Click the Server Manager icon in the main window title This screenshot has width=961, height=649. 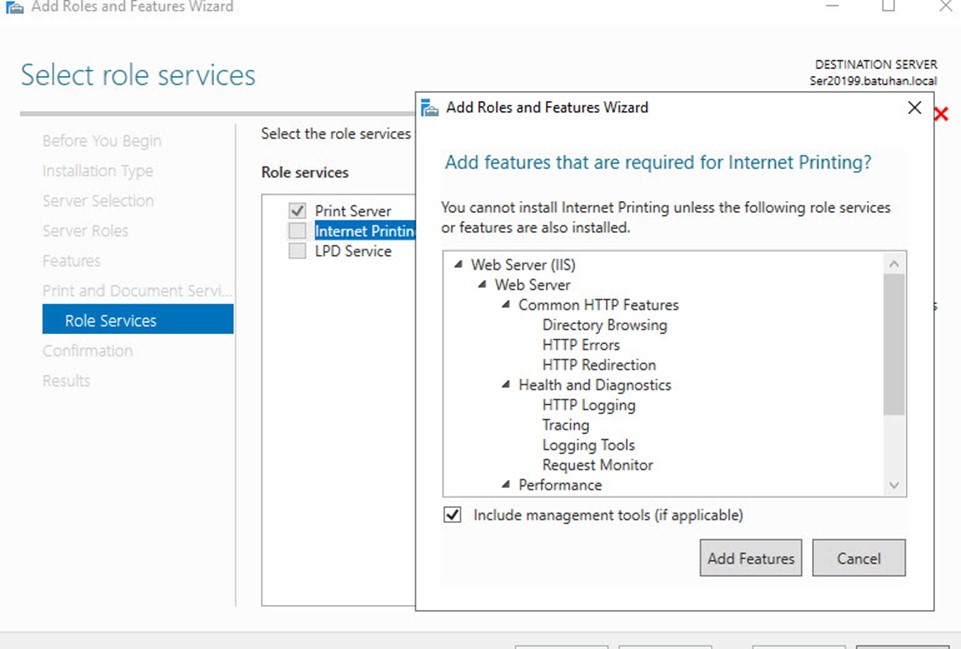click(15, 7)
